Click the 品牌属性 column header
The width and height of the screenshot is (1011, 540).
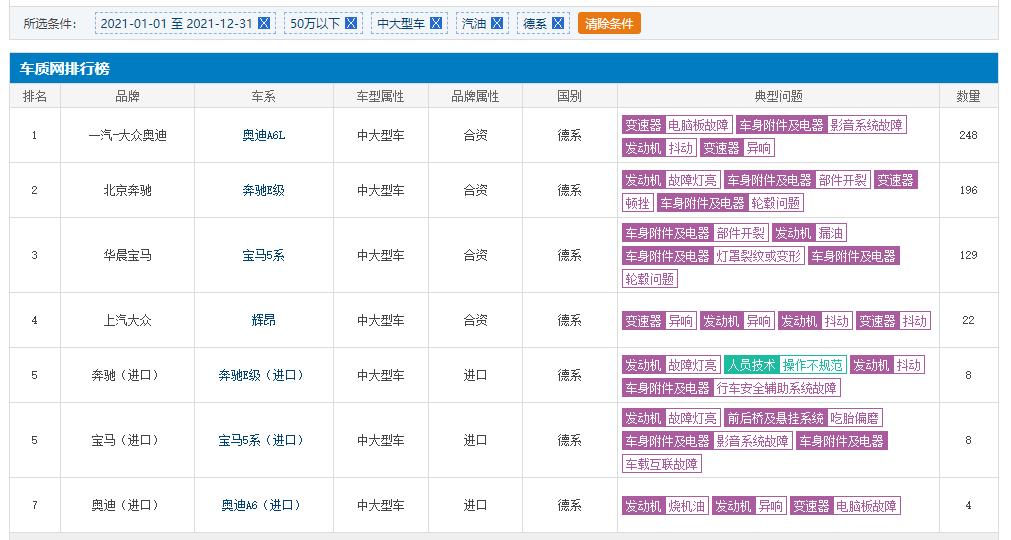pos(475,96)
